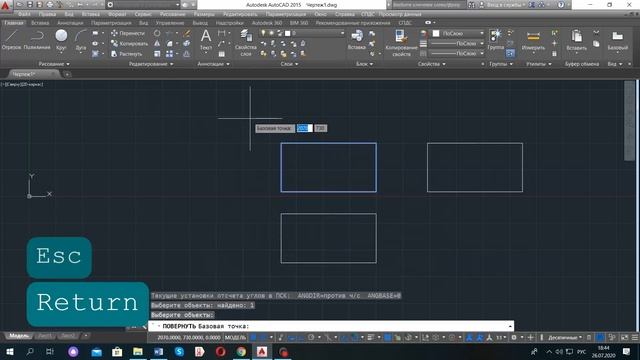Screen dimensions: 640x360
Task: Click the Mirror icon in Editing panel
Action: (x=157, y=43)
